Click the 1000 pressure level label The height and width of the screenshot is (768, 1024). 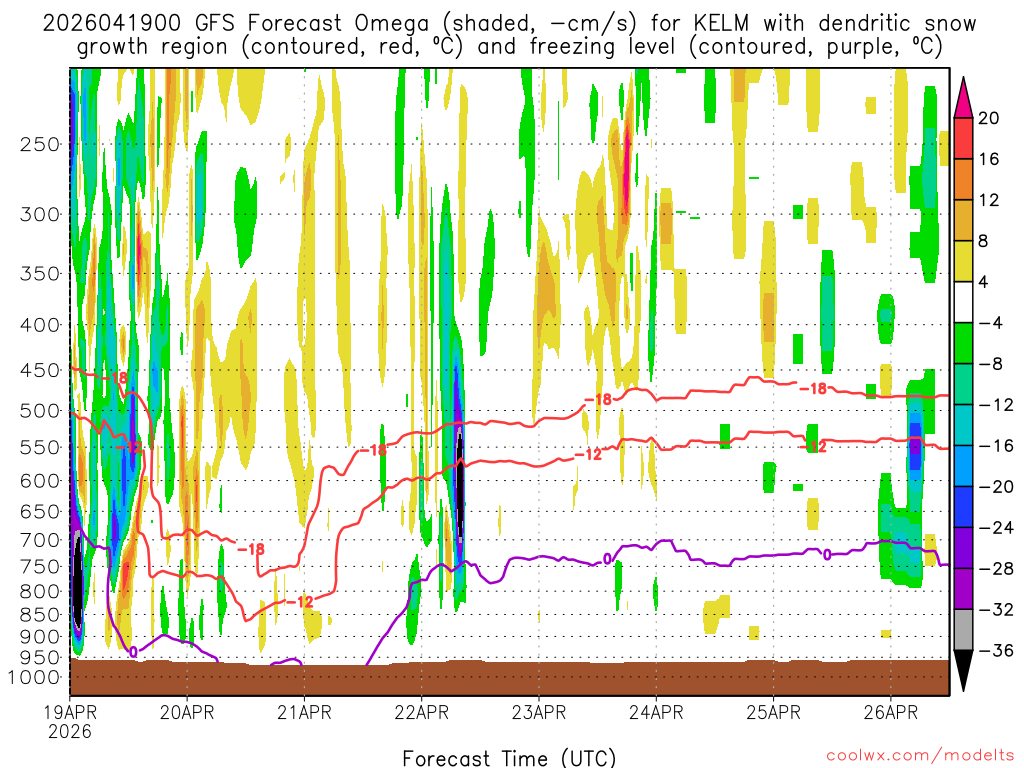click(x=34, y=677)
